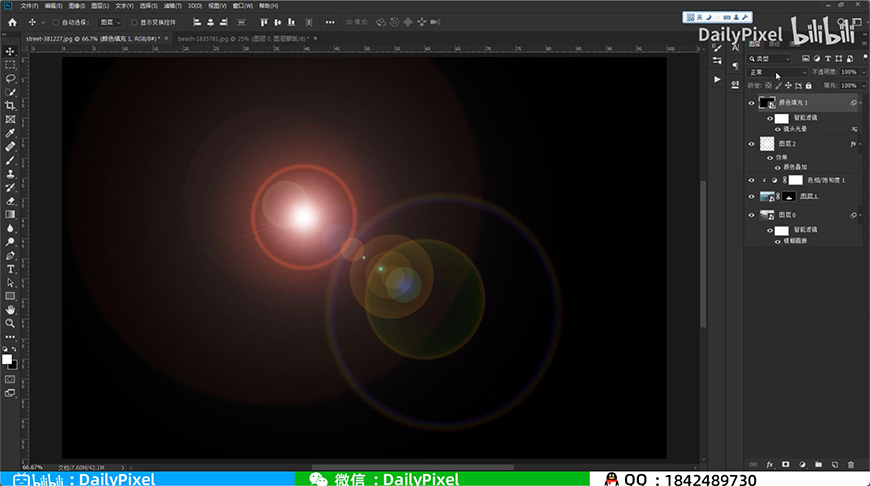The width and height of the screenshot is (870, 486).
Task: Select the Move tool in the toolbar
Action: [x=10, y=51]
